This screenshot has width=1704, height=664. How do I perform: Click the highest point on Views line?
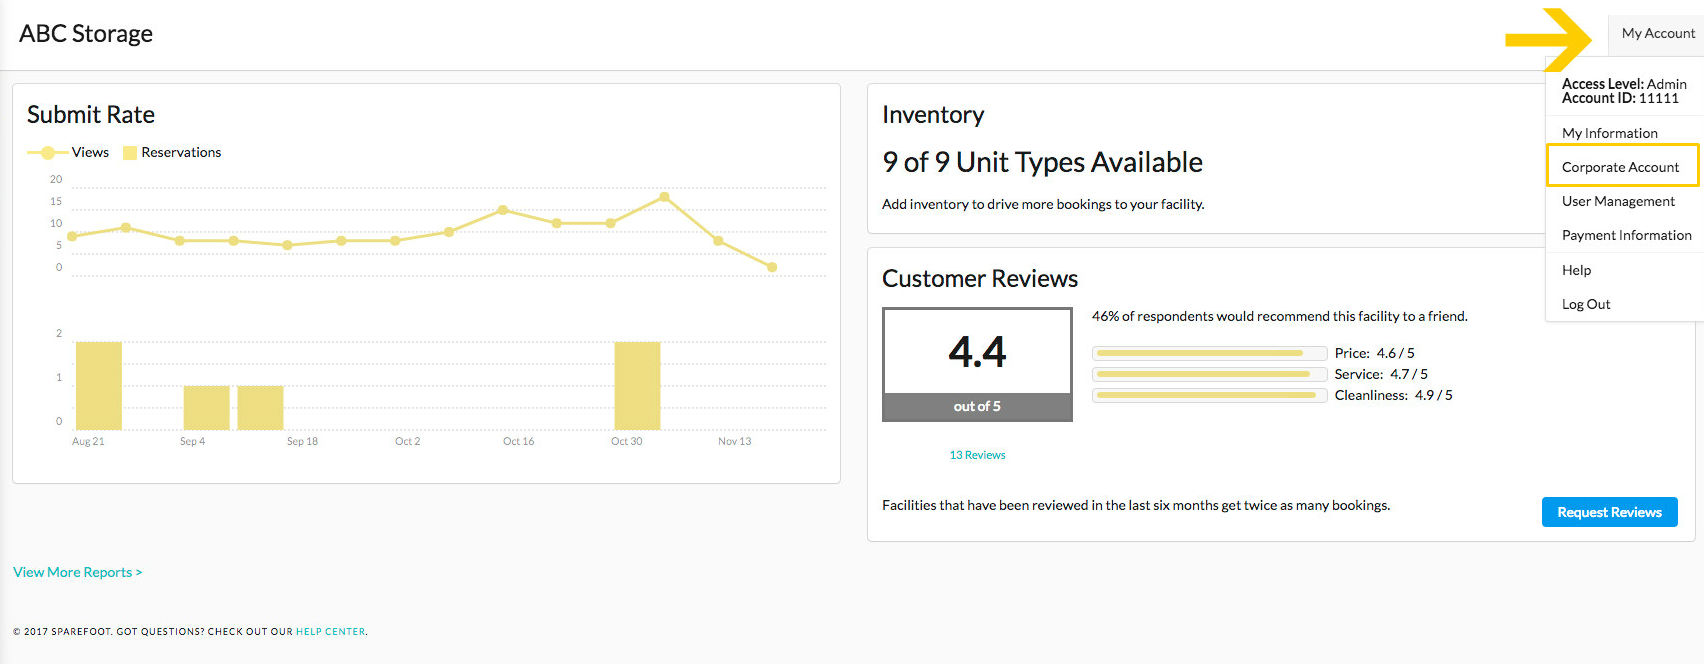664,197
